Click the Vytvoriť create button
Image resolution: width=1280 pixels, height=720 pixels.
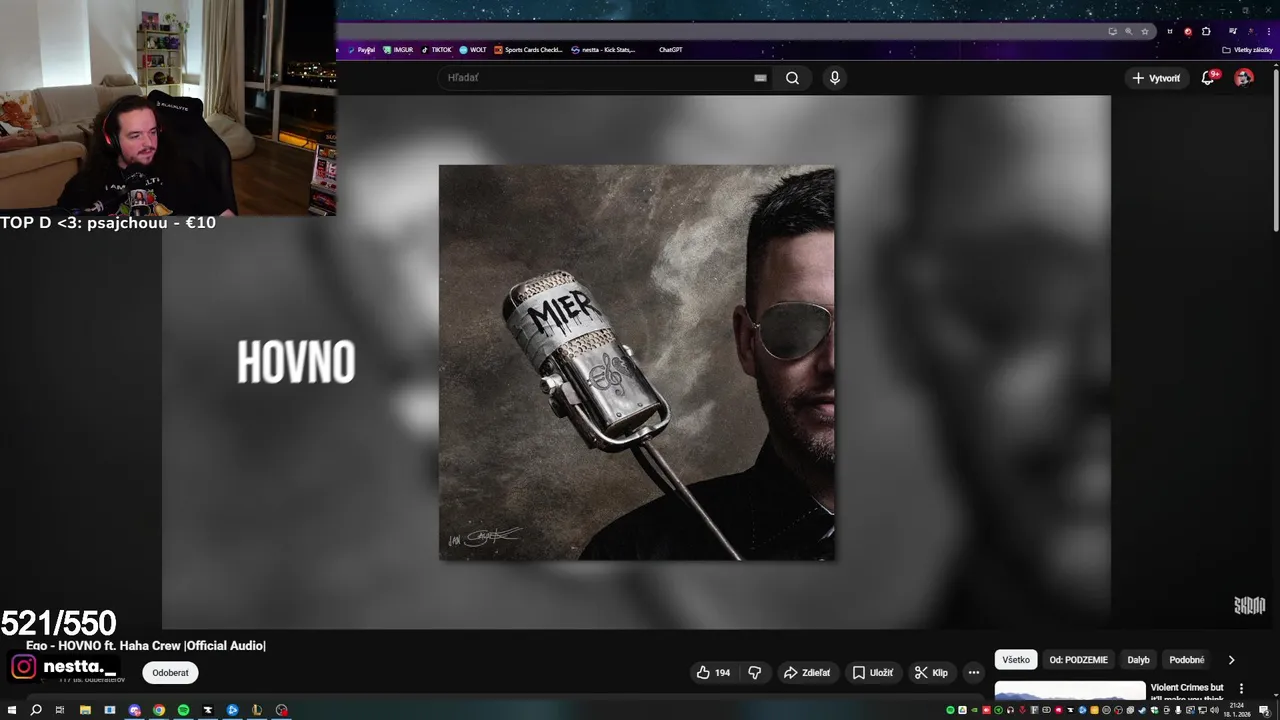click(x=1156, y=78)
